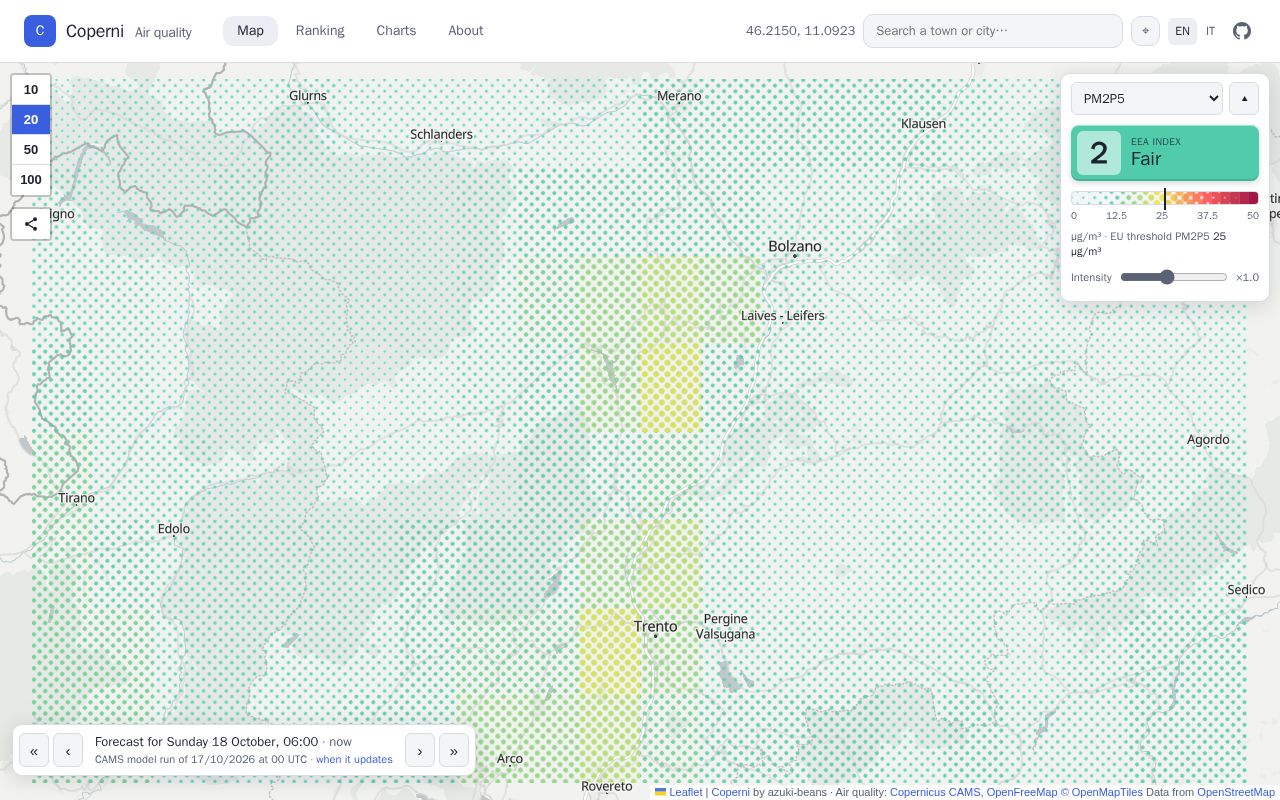Collapse the pollutant panel with the triangle button
Viewport: 1280px width, 800px height.
(1244, 98)
